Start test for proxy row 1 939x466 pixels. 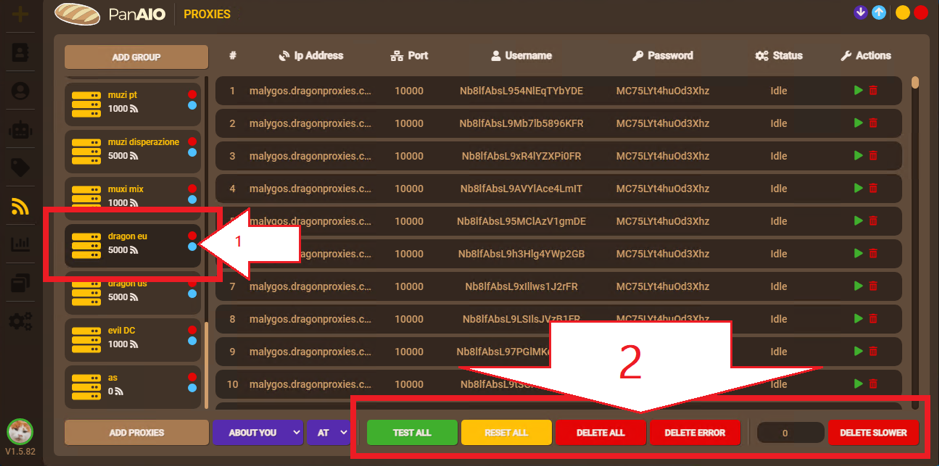(859, 90)
